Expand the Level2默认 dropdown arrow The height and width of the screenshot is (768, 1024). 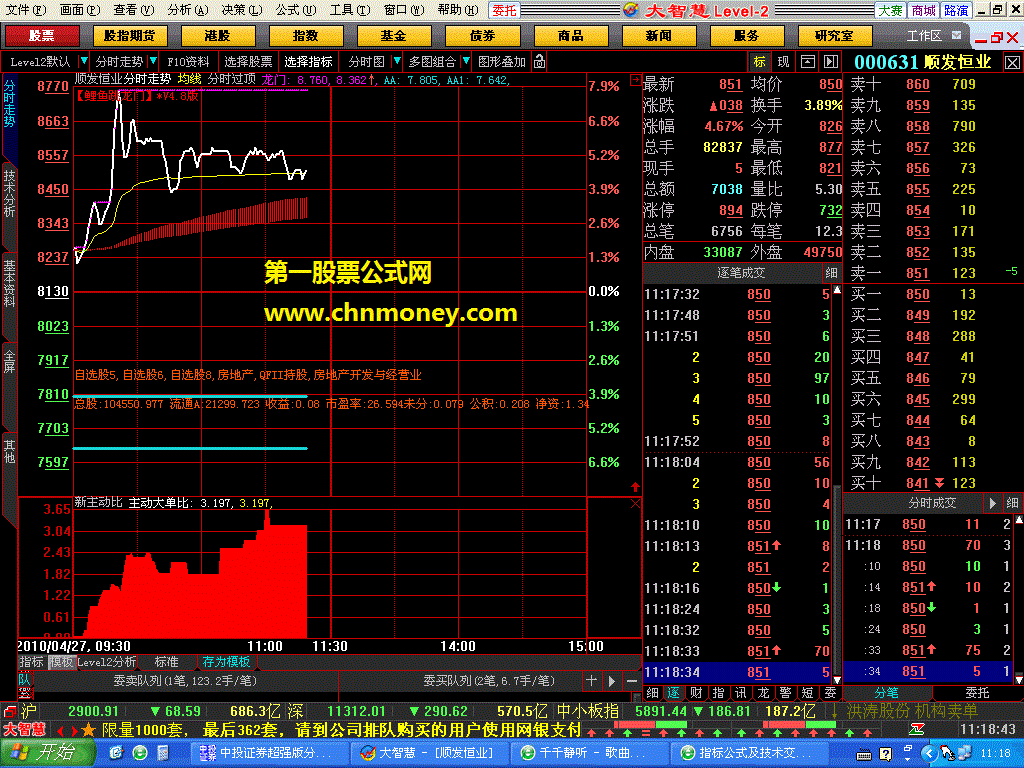pyautogui.click(x=84, y=61)
